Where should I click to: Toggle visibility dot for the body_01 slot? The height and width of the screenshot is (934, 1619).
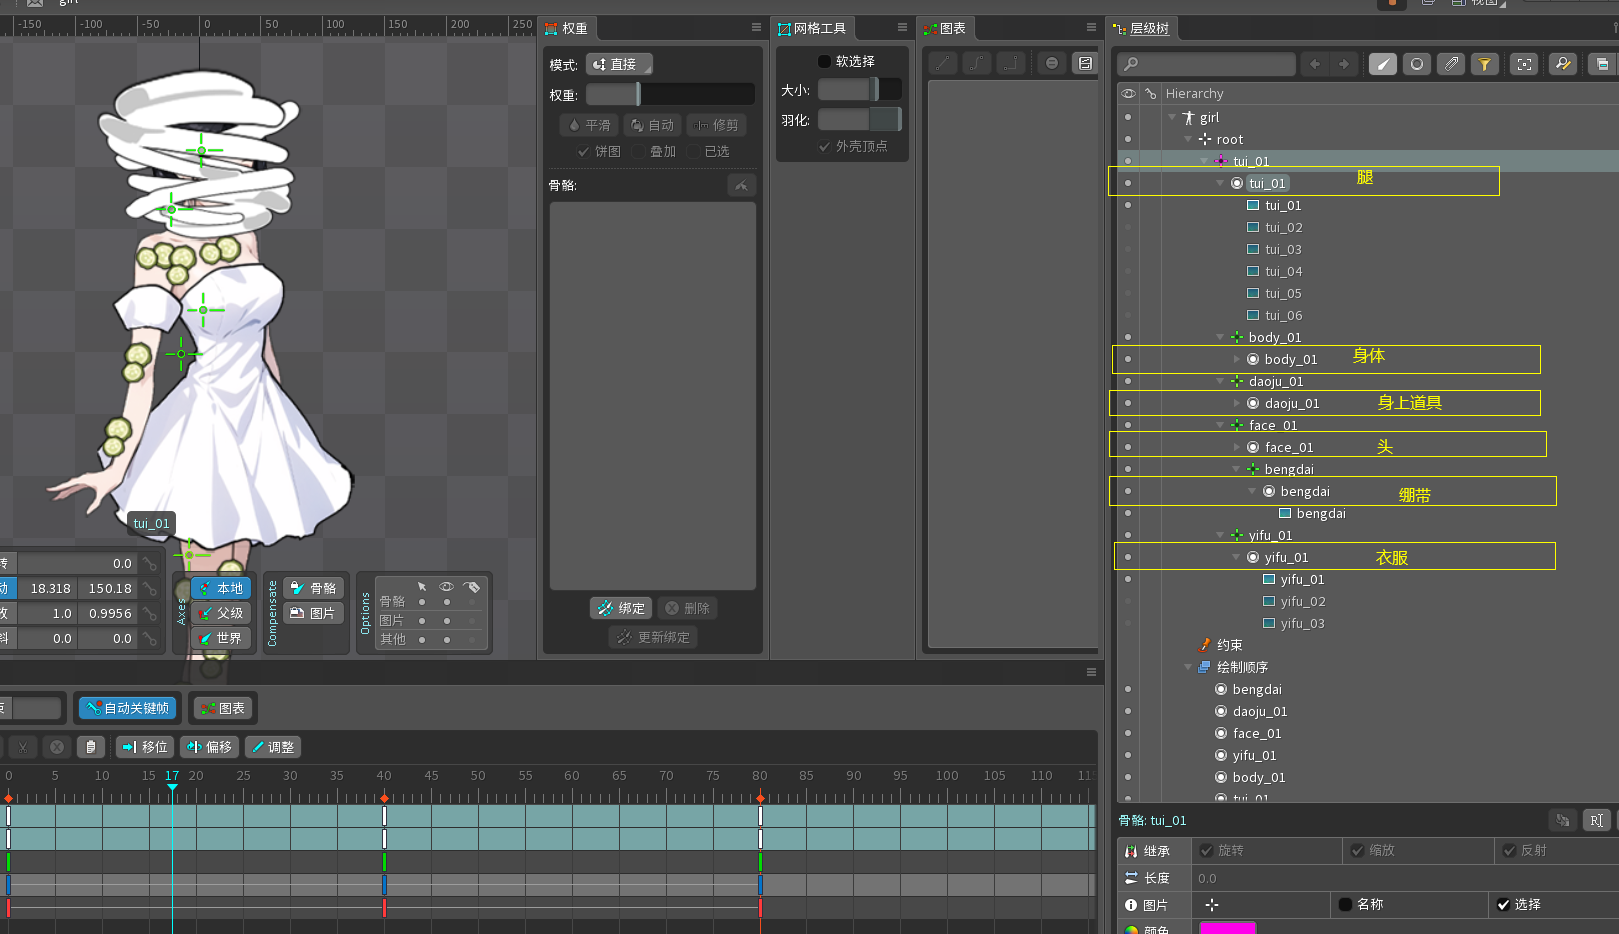[1128, 359]
